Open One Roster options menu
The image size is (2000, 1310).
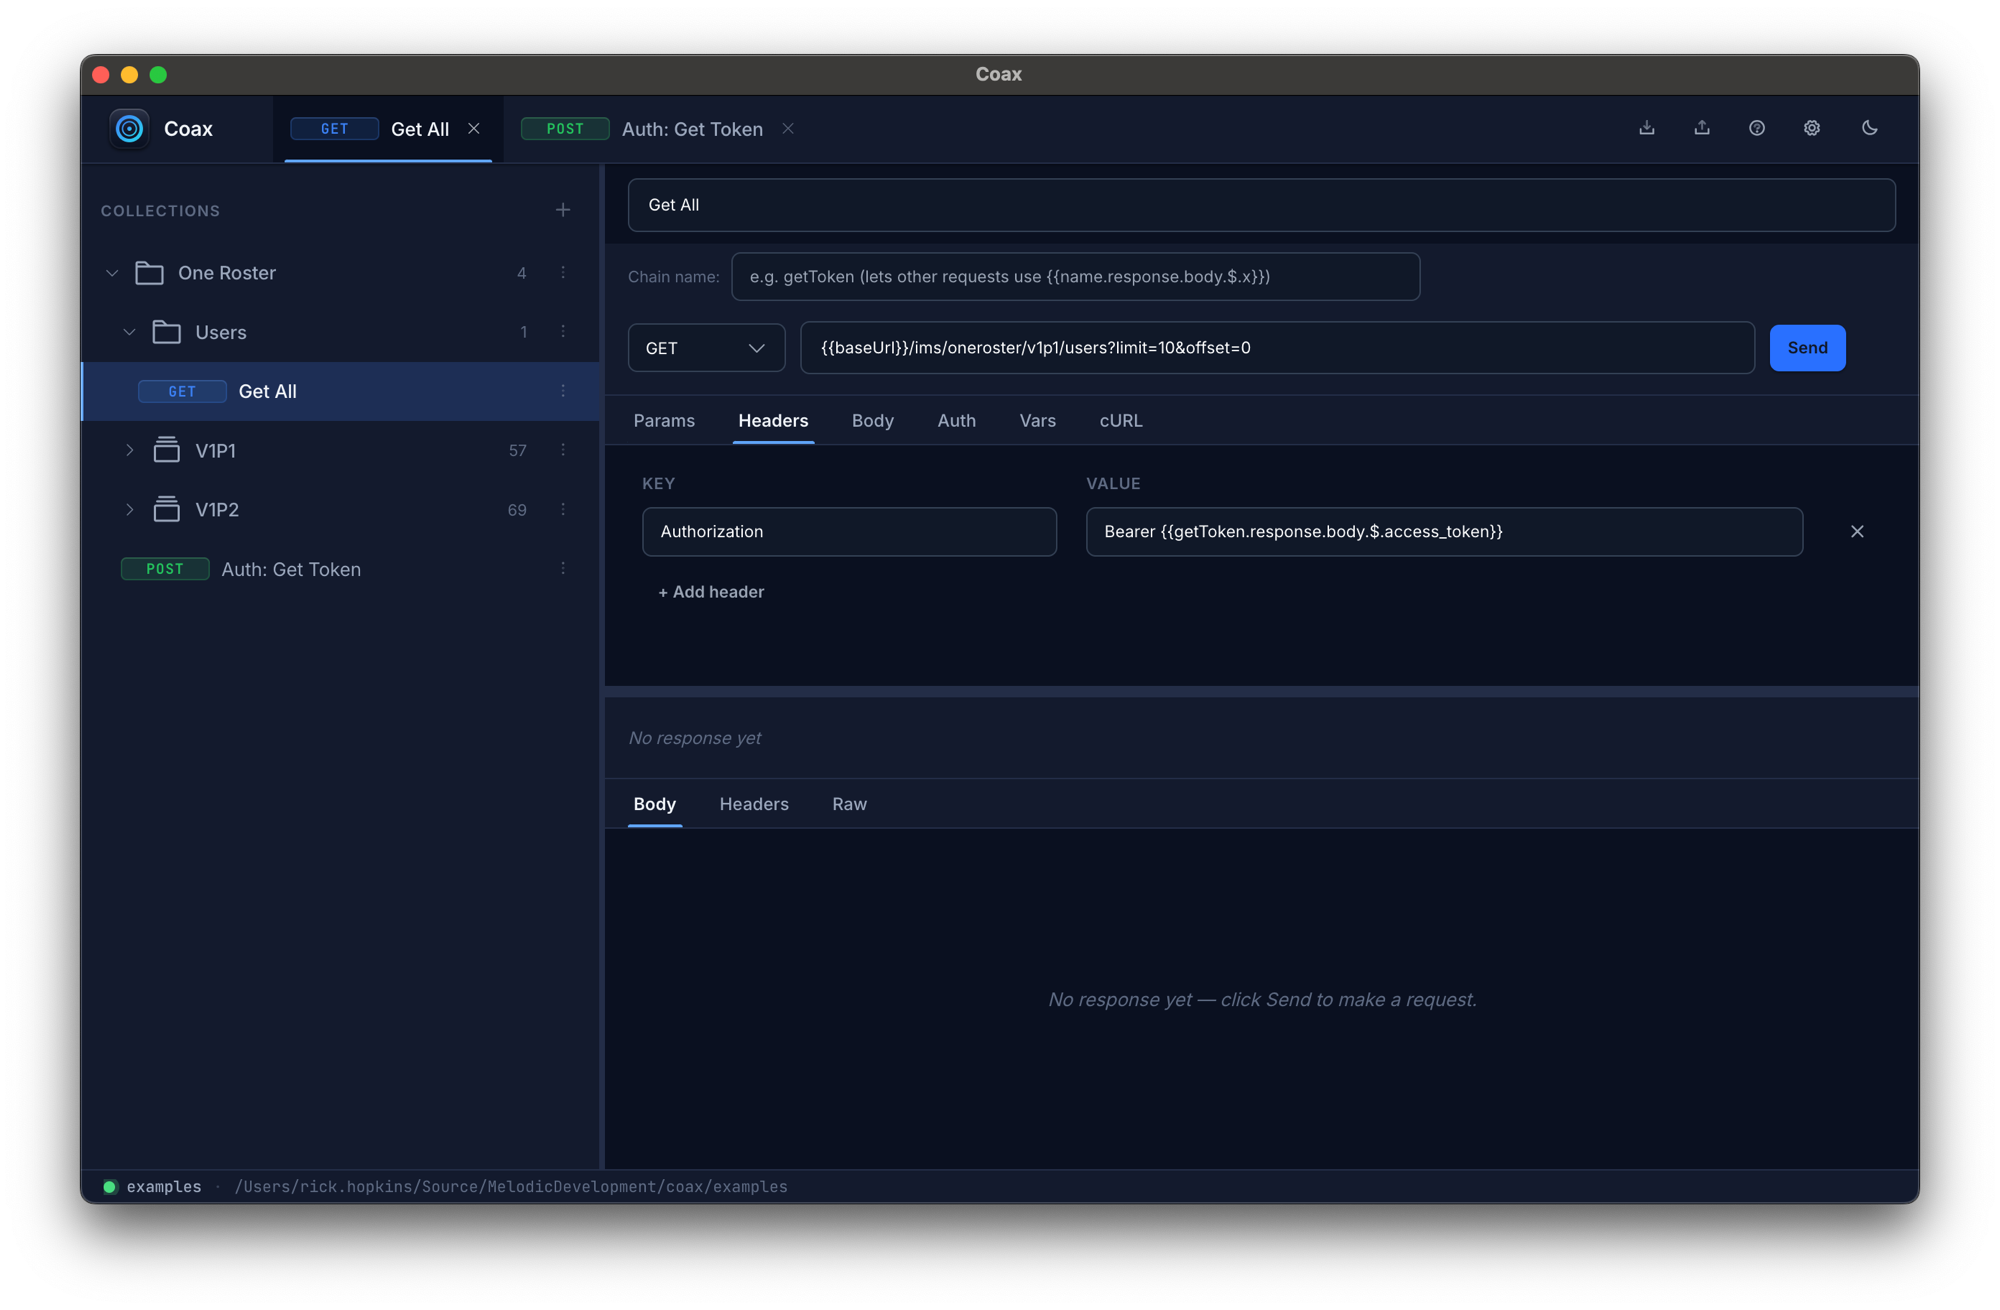[563, 273]
